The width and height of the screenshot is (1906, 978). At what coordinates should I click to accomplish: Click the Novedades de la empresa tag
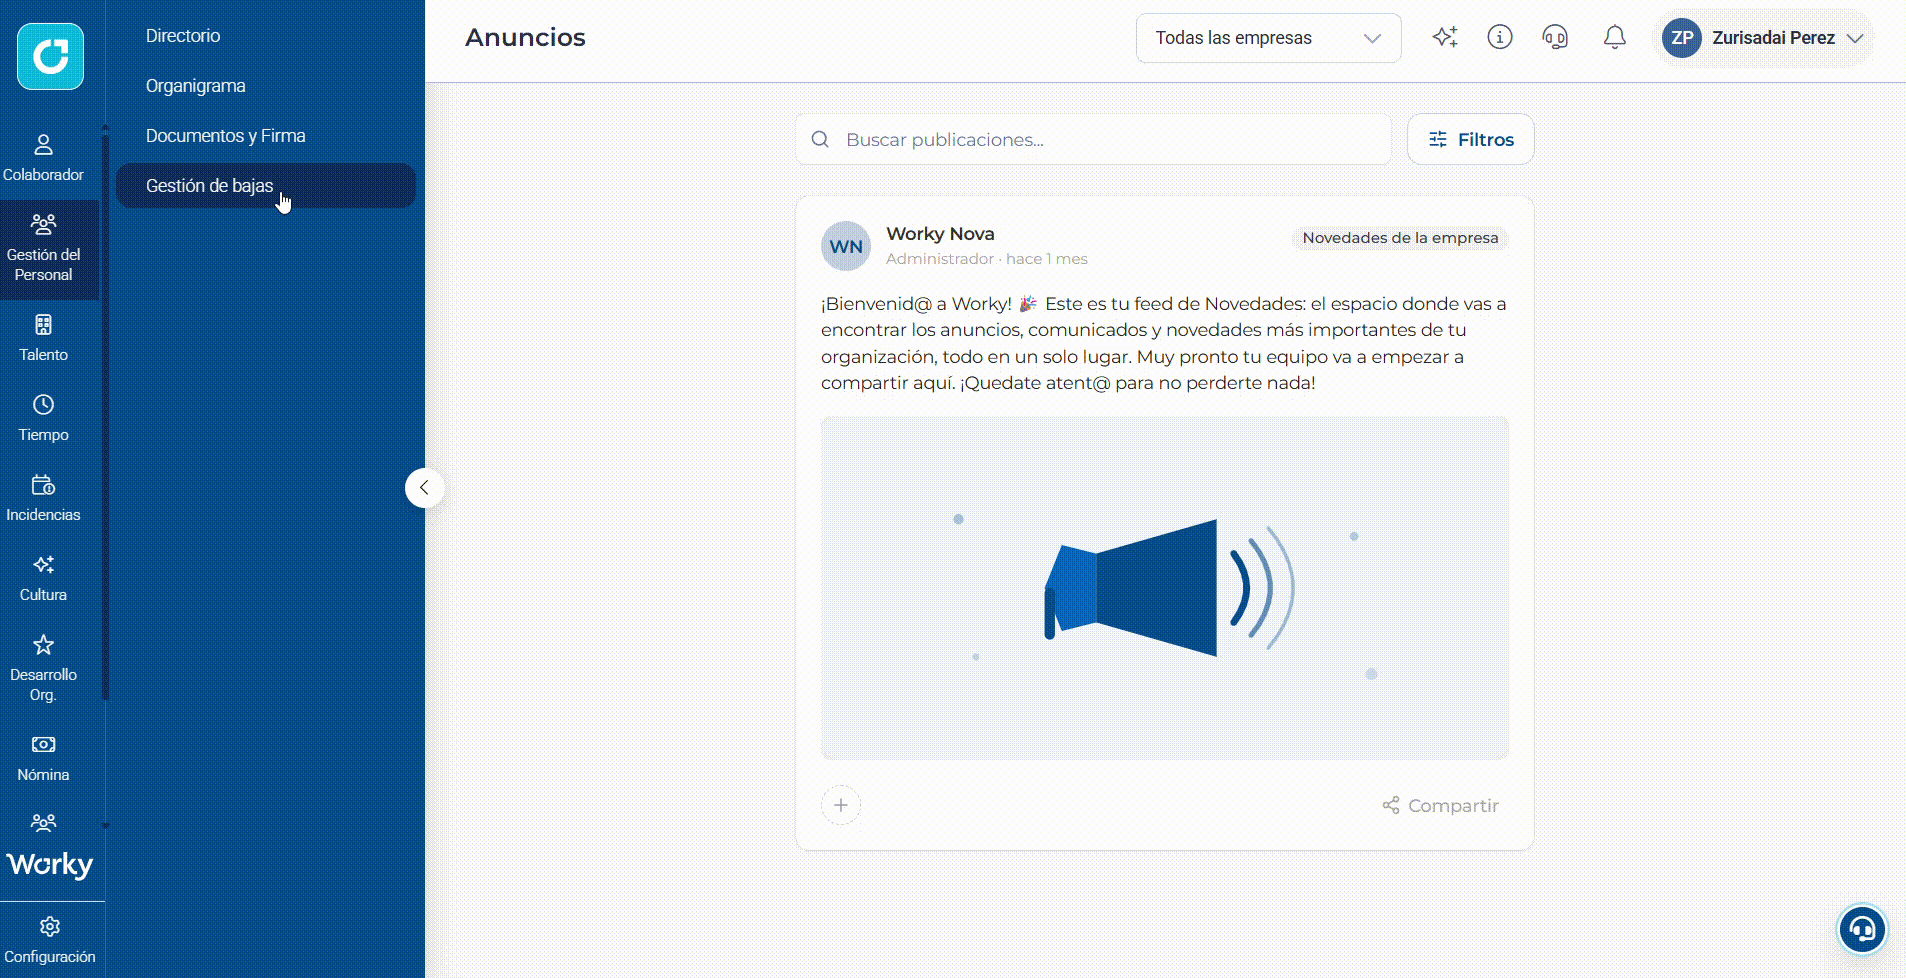click(x=1400, y=238)
